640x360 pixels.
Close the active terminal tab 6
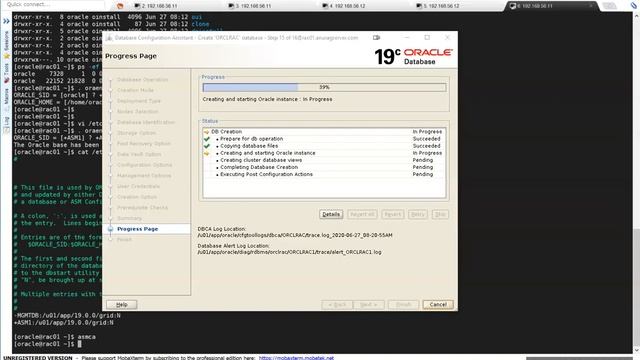click(590, 6)
